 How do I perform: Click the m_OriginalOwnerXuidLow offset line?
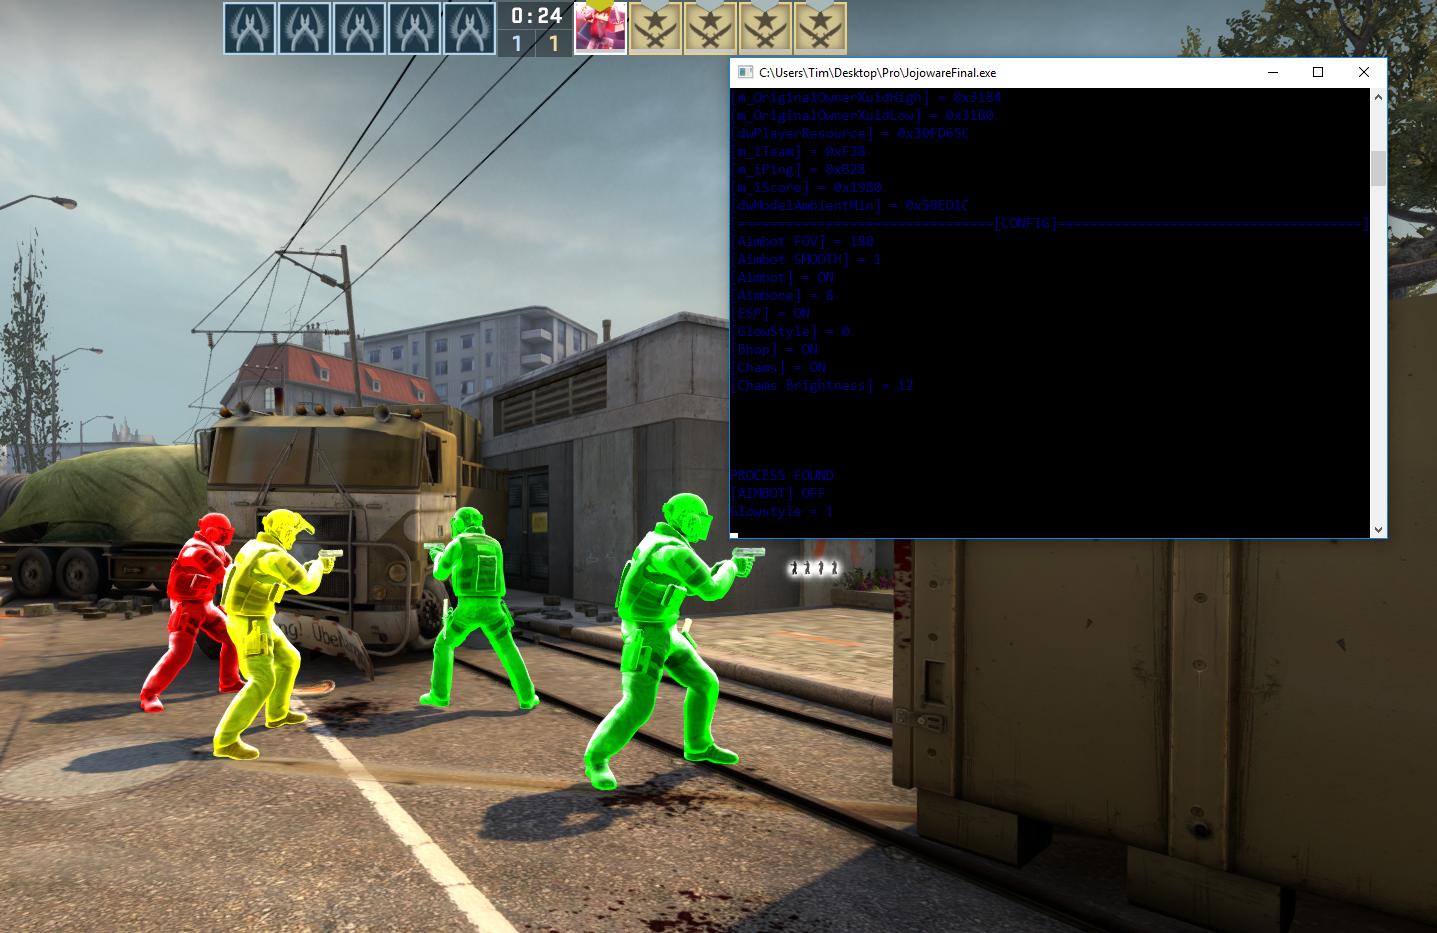(864, 116)
